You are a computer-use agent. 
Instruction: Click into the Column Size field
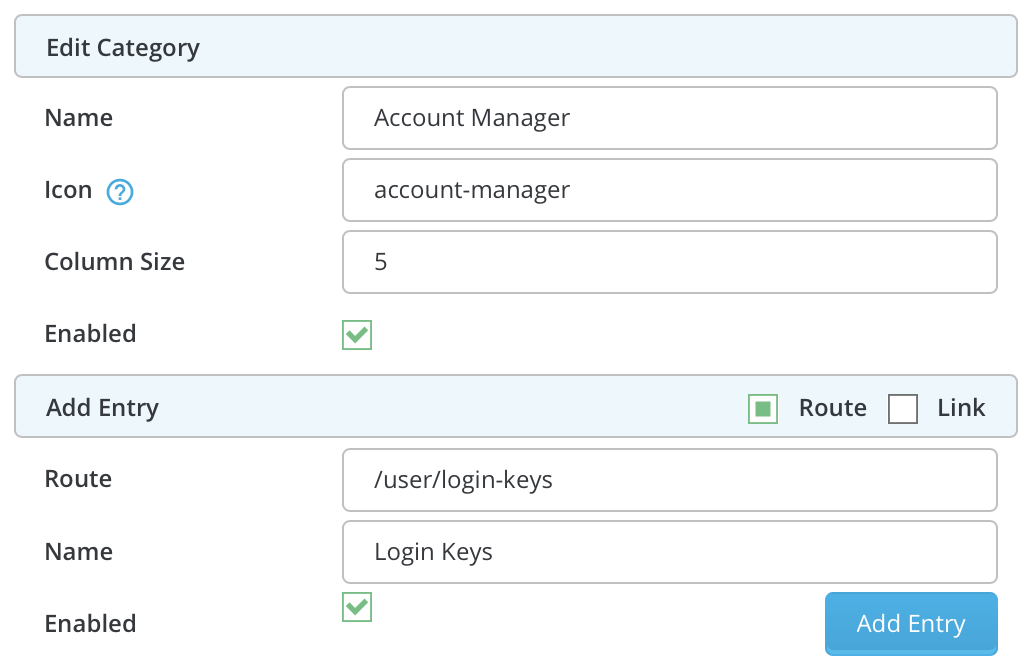[x=669, y=262]
